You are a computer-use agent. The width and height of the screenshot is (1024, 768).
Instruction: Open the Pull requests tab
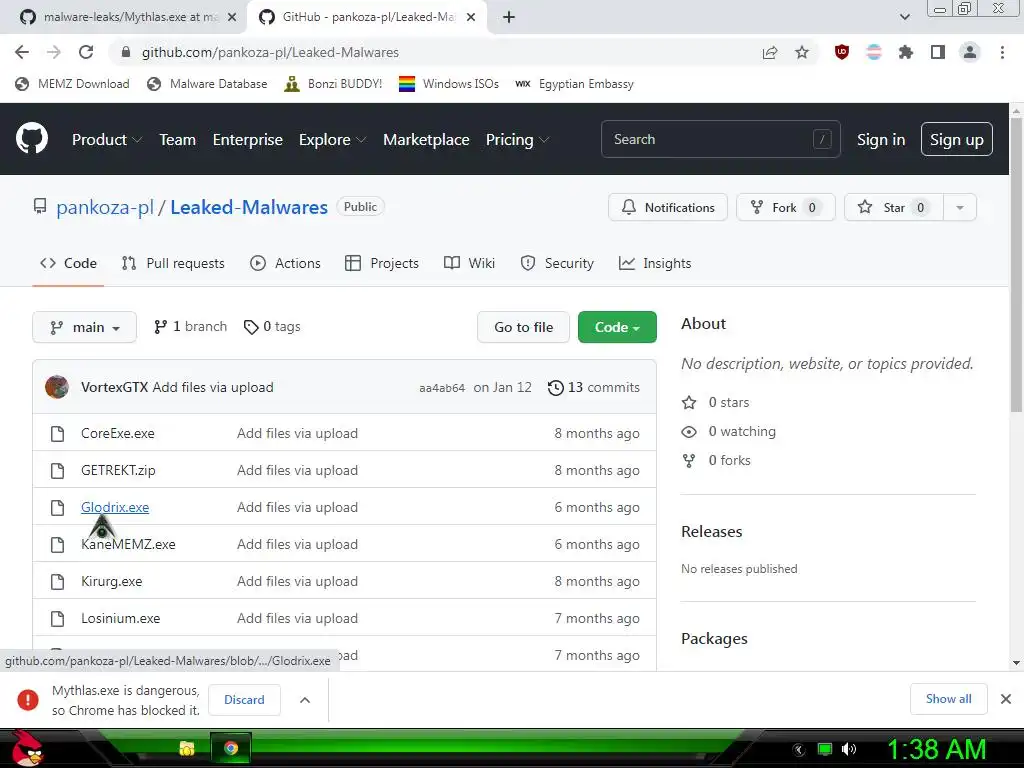[173, 263]
